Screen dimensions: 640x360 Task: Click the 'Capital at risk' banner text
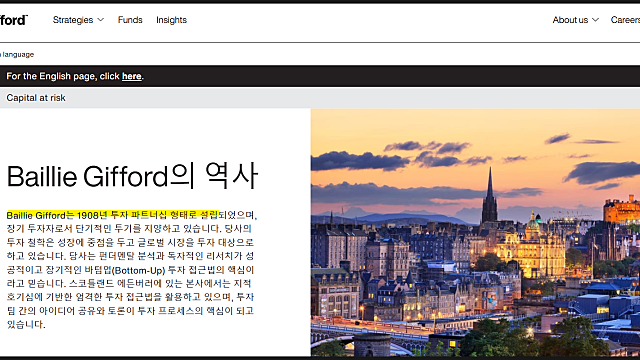[x=36, y=98]
